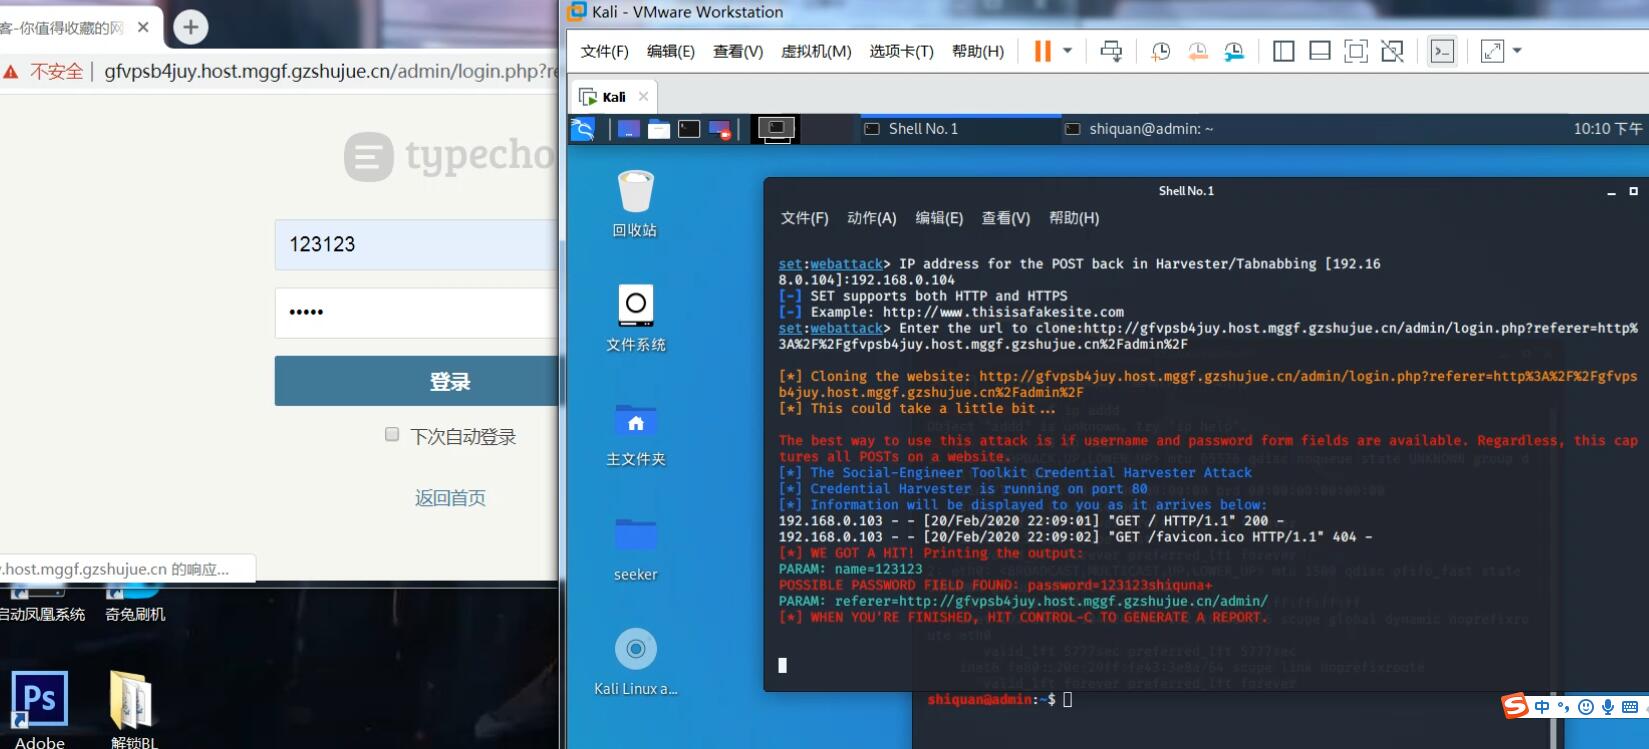Pause the Kali virtual machine
Viewport: 1649px width, 749px height.
[x=1042, y=51]
